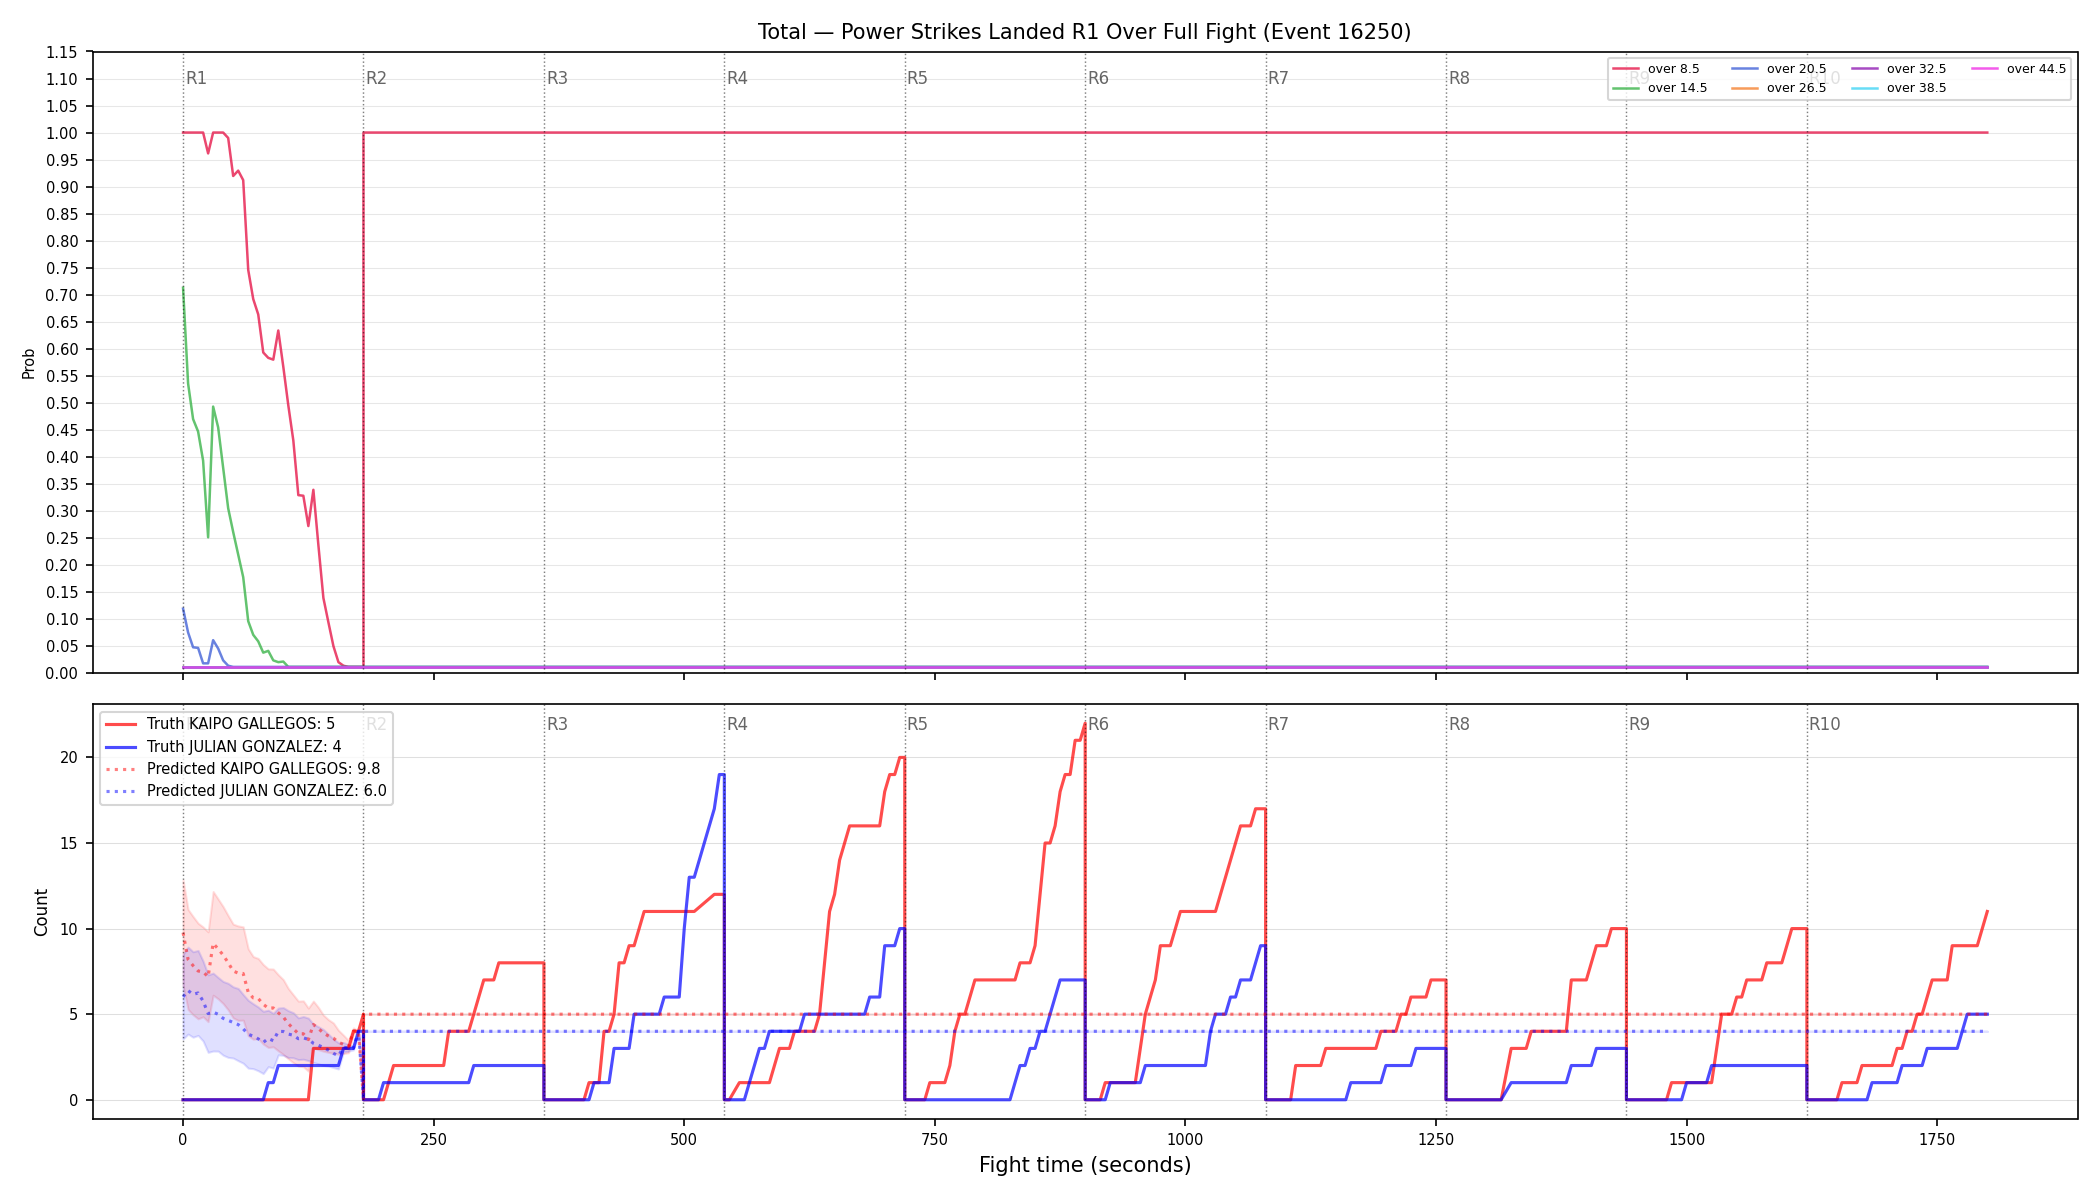Click 'Truth KAIPO GALLEGOS: 5' legend entry
Screen dimensions: 2100x1200
coord(220,724)
